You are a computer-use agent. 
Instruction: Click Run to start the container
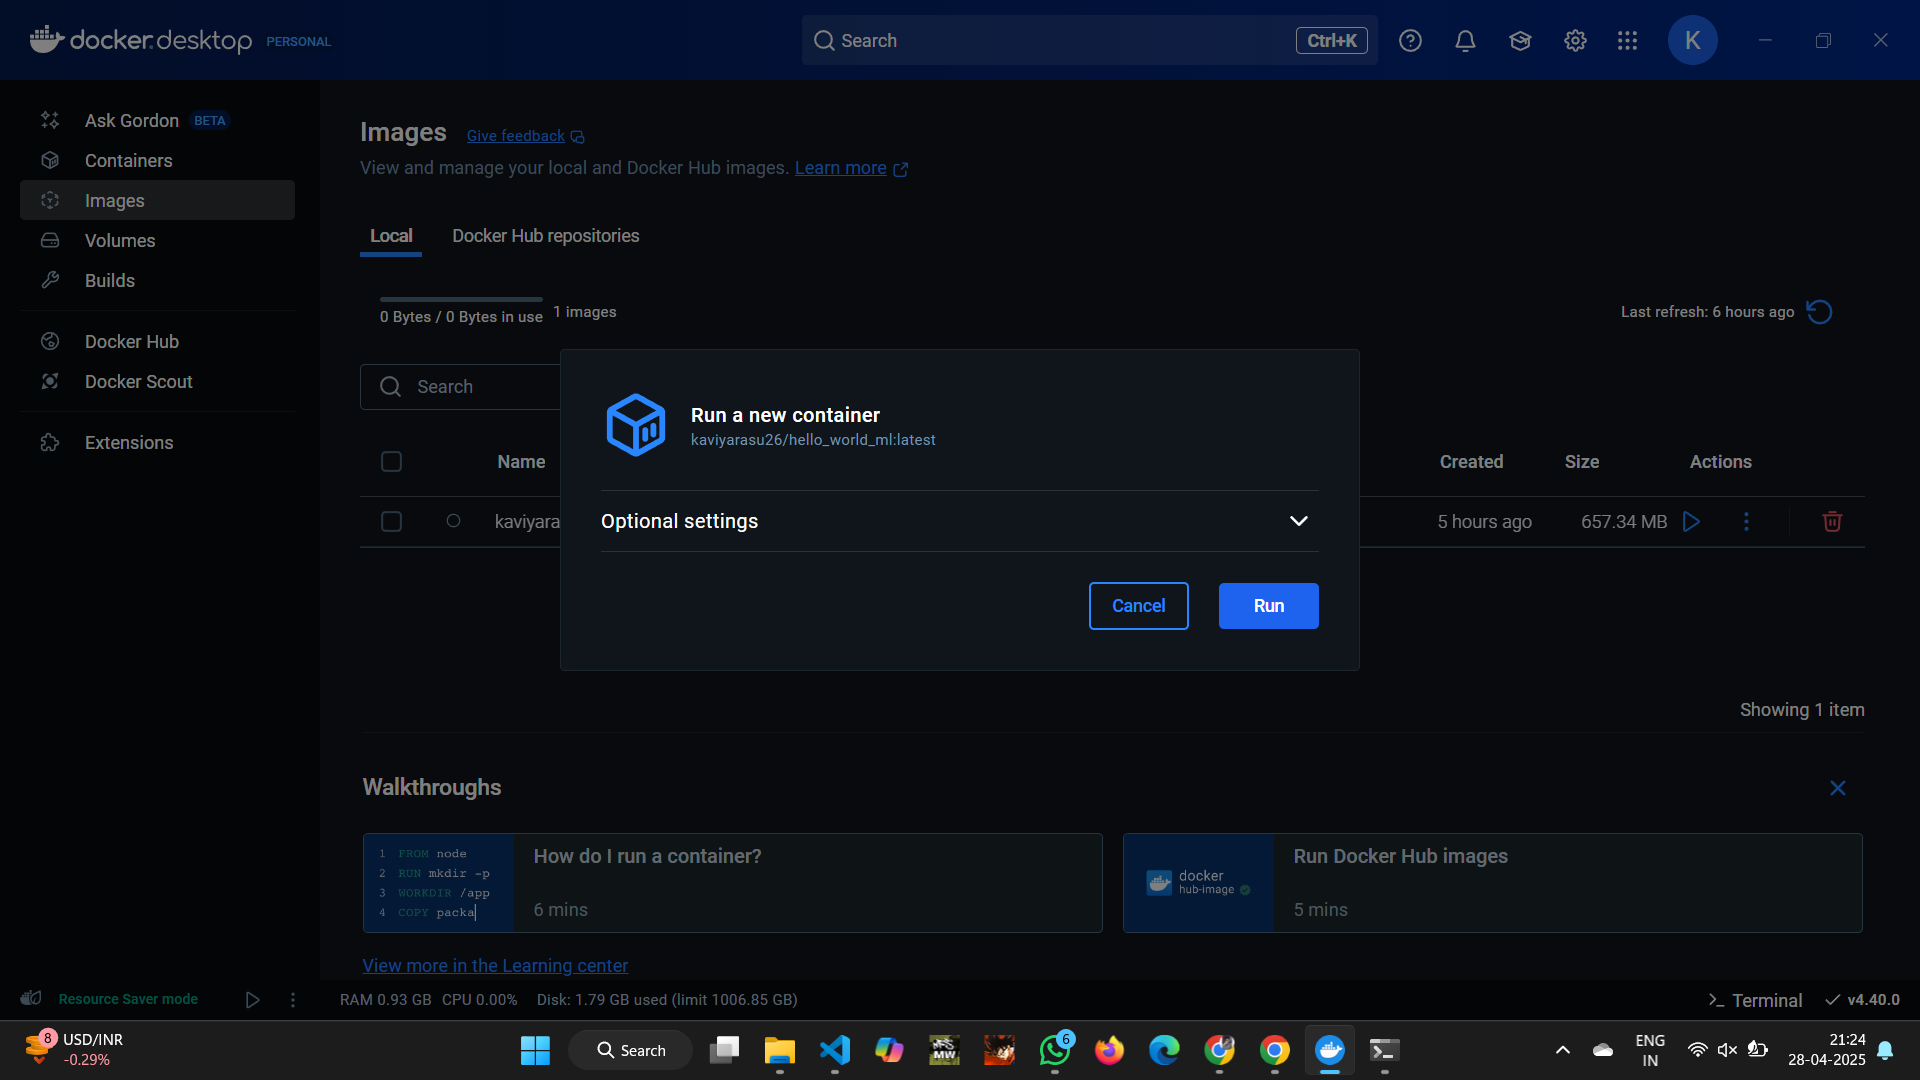pos(1268,606)
